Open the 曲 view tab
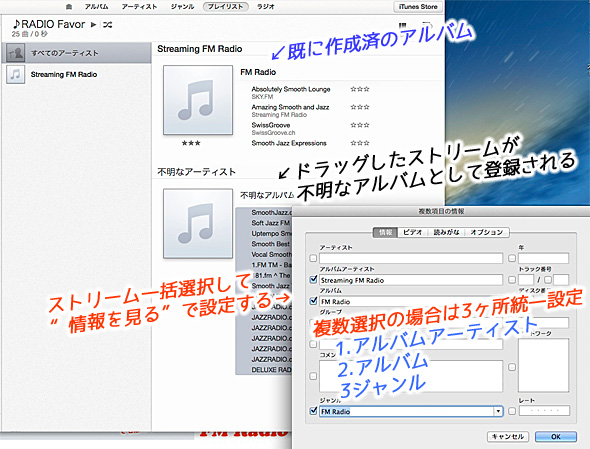This screenshot has width=590, height=449. point(69,6)
